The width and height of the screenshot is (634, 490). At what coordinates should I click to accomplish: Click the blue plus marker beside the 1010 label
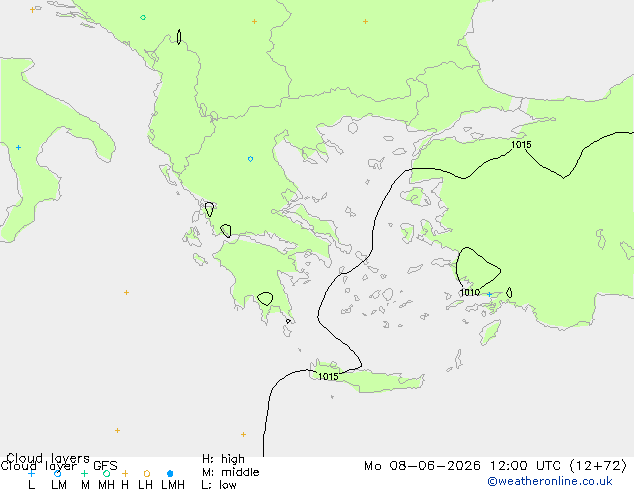(489, 294)
